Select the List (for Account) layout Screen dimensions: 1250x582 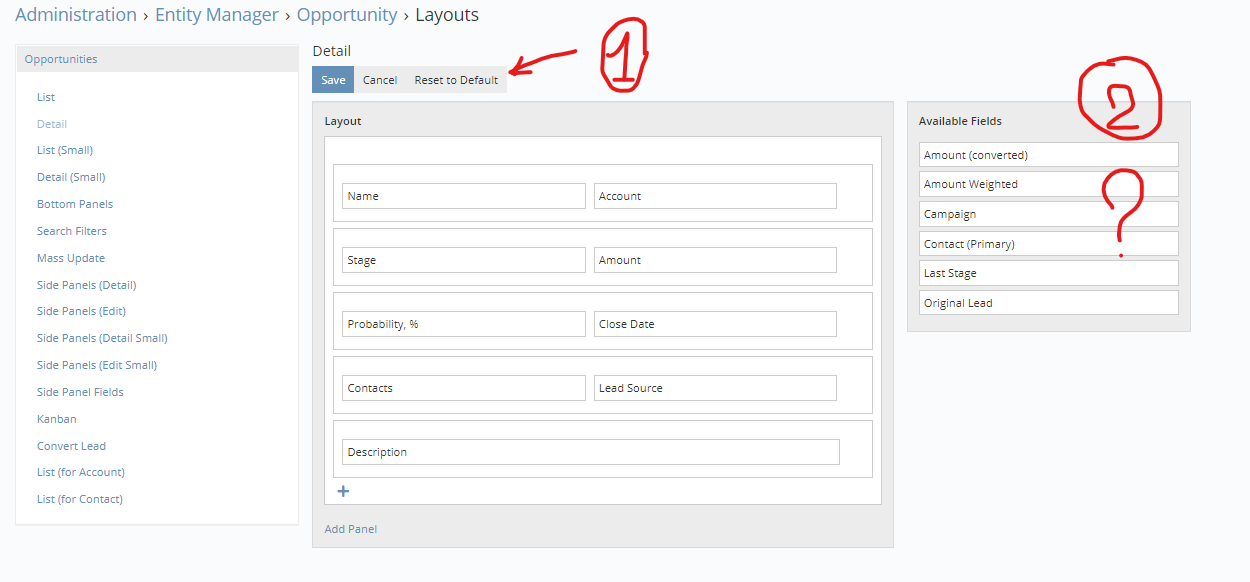click(x=81, y=471)
